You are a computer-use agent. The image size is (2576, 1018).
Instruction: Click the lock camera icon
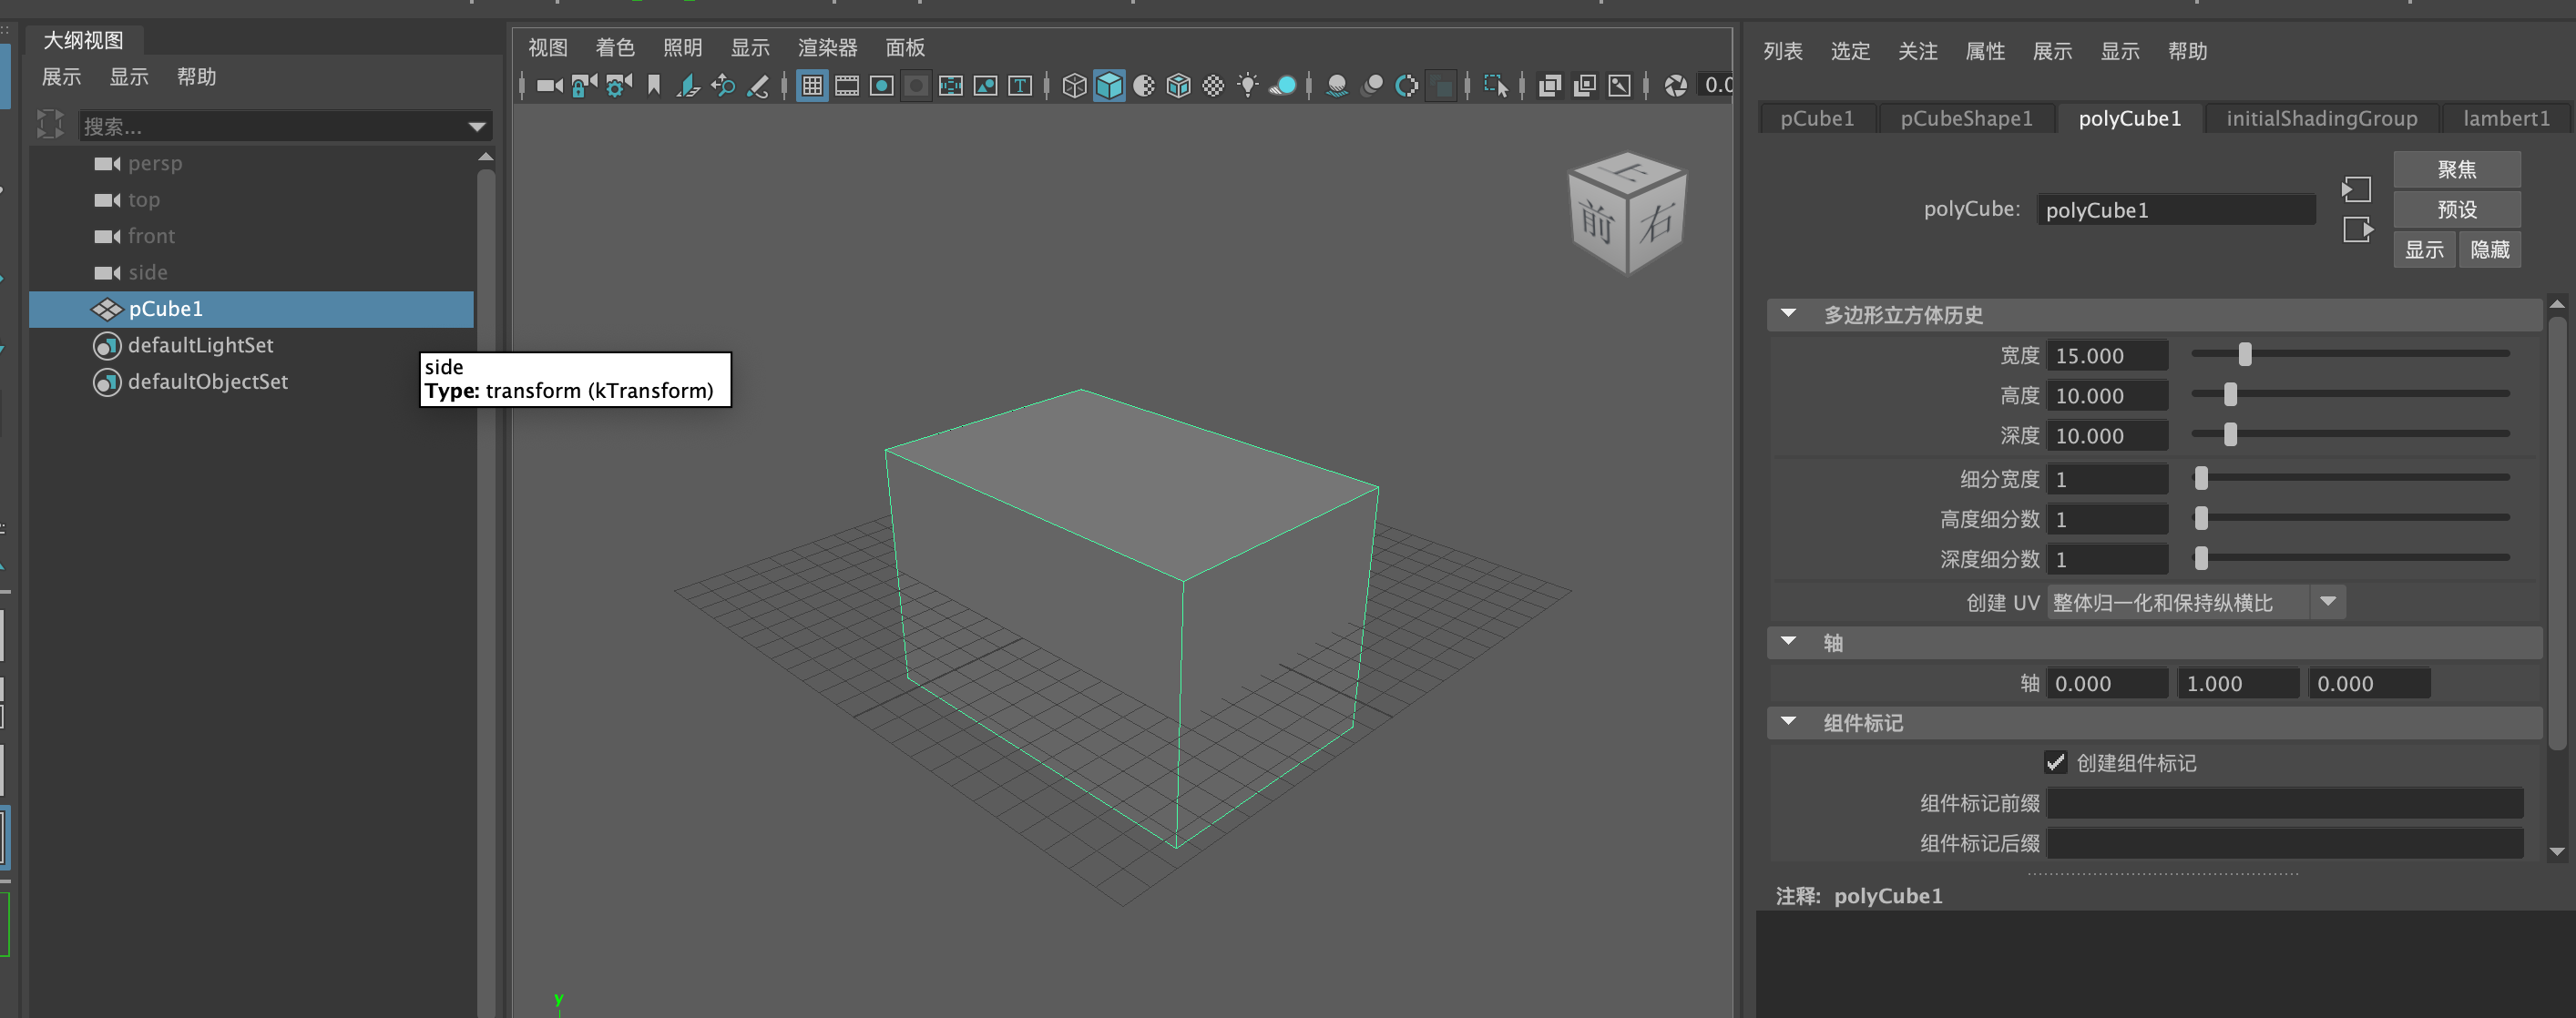(584, 86)
